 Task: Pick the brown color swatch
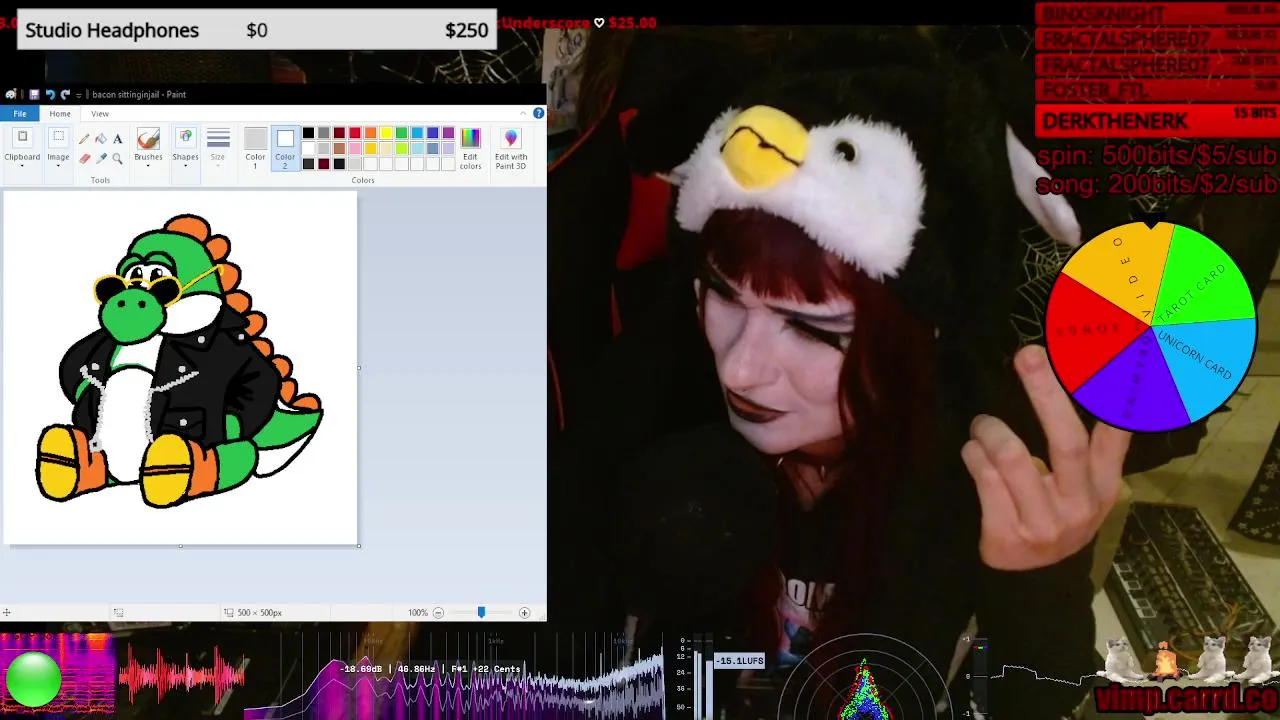339,149
